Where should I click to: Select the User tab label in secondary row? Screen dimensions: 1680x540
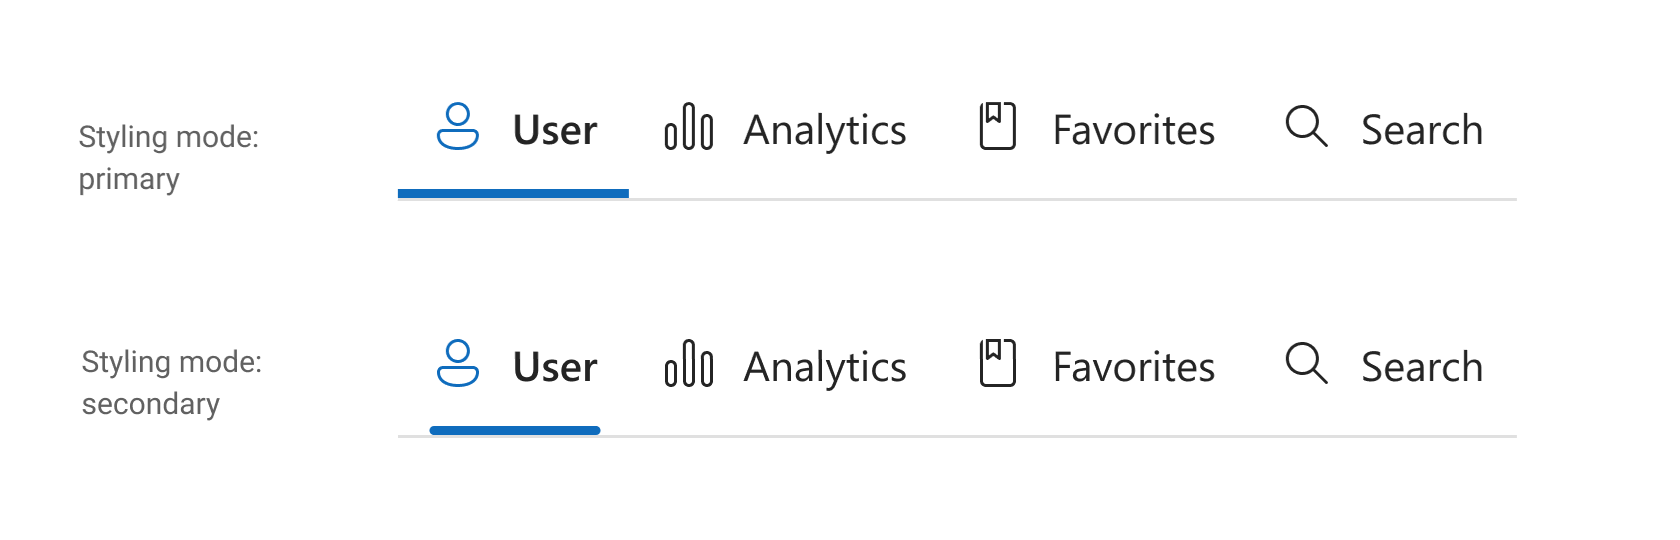(x=555, y=367)
